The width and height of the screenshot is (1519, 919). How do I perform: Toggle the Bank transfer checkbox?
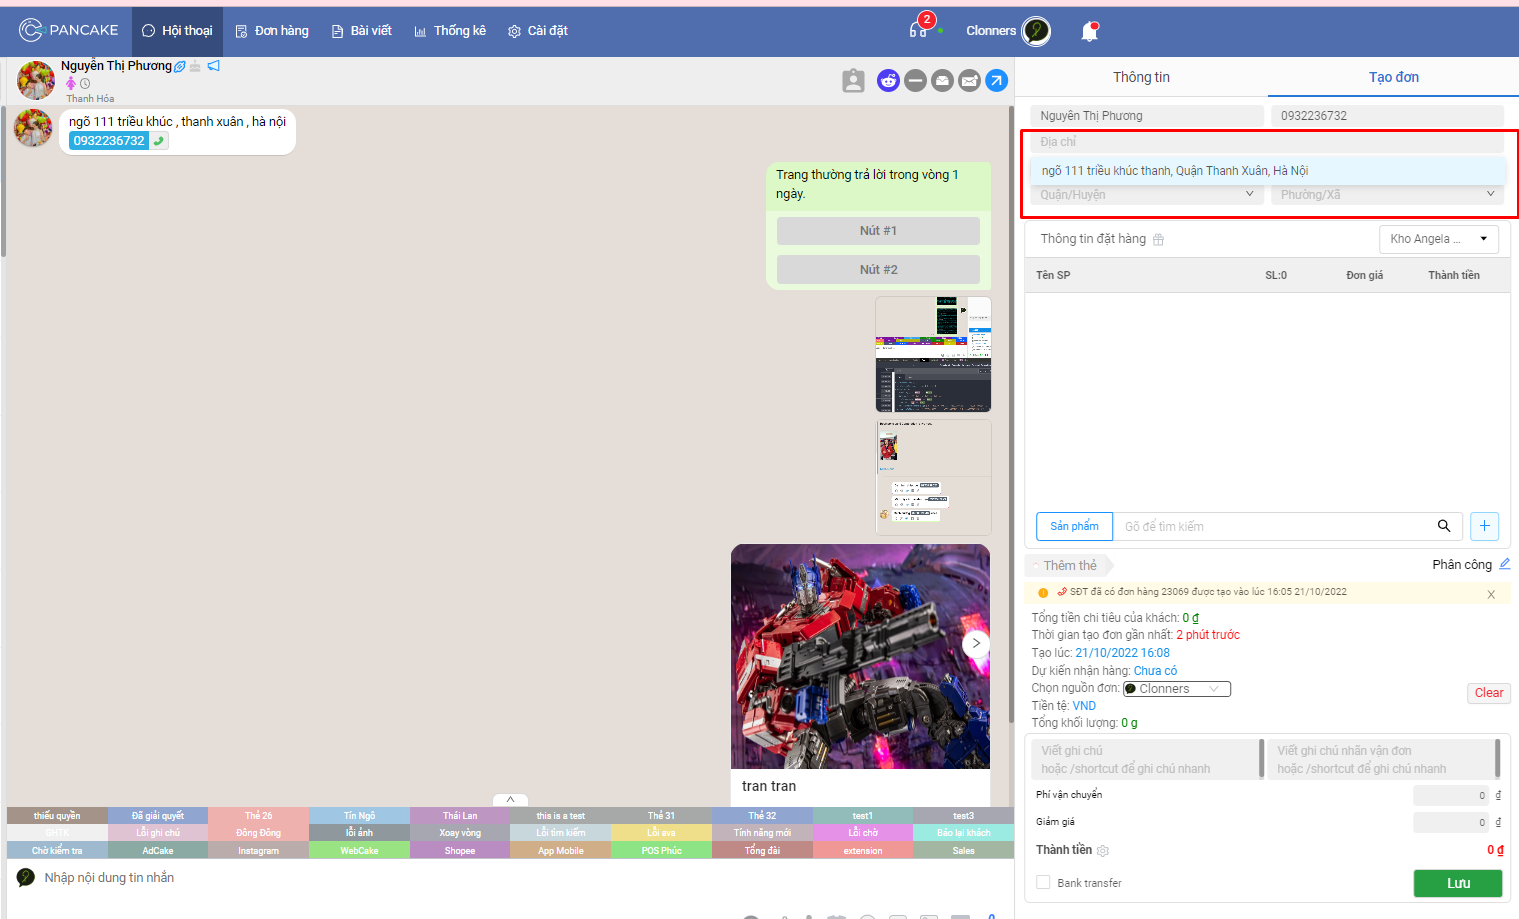coord(1043,883)
